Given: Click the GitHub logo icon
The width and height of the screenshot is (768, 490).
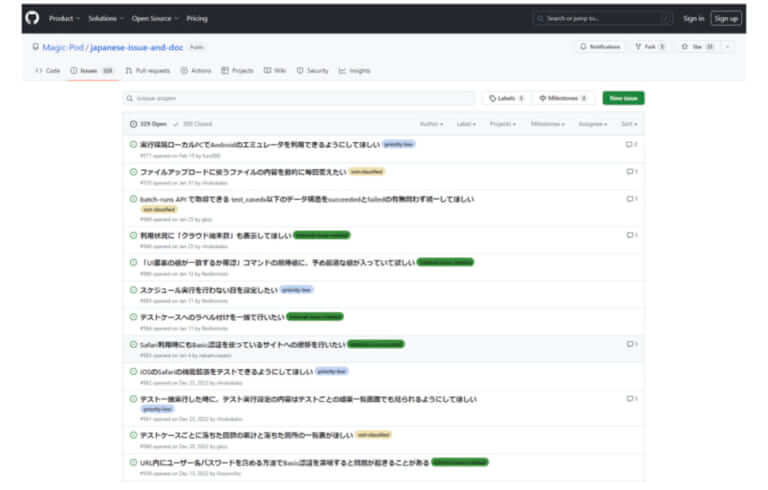Looking at the screenshot, I should tap(30, 18).
